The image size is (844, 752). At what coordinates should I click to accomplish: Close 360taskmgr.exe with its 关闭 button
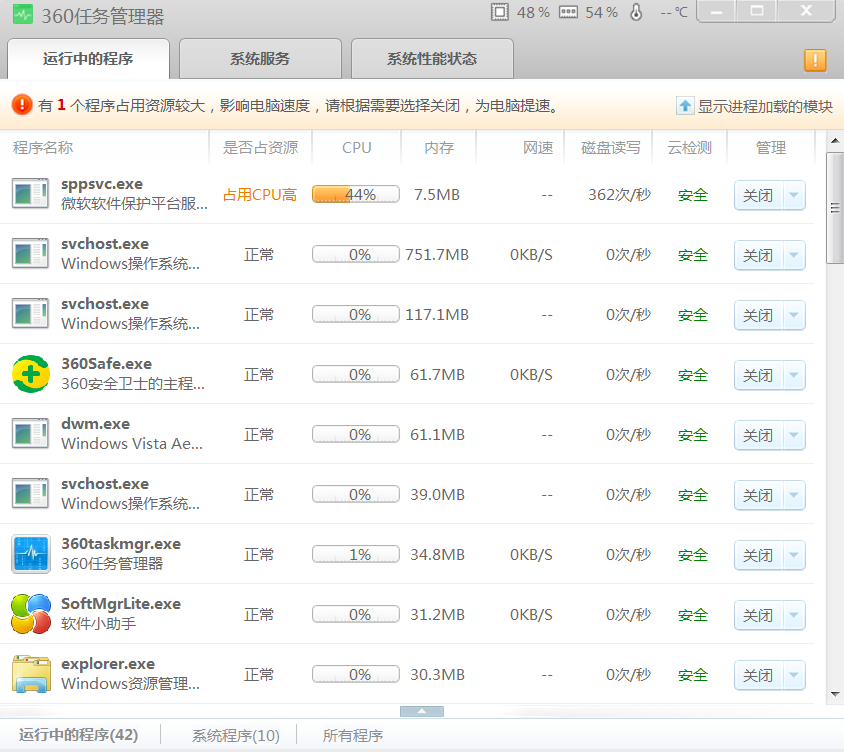point(758,555)
